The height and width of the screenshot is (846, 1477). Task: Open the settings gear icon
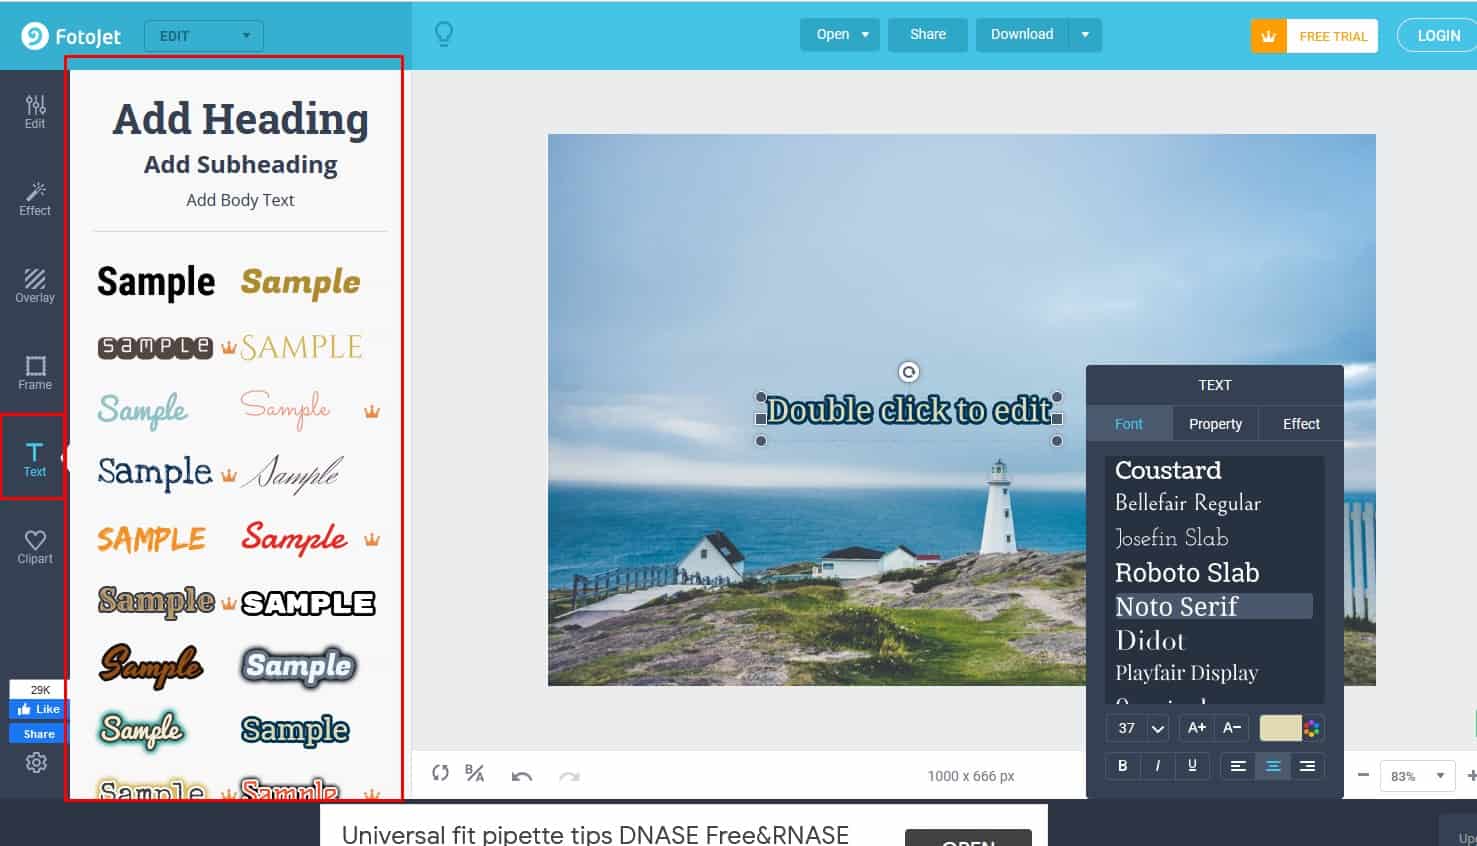(36, 763)
